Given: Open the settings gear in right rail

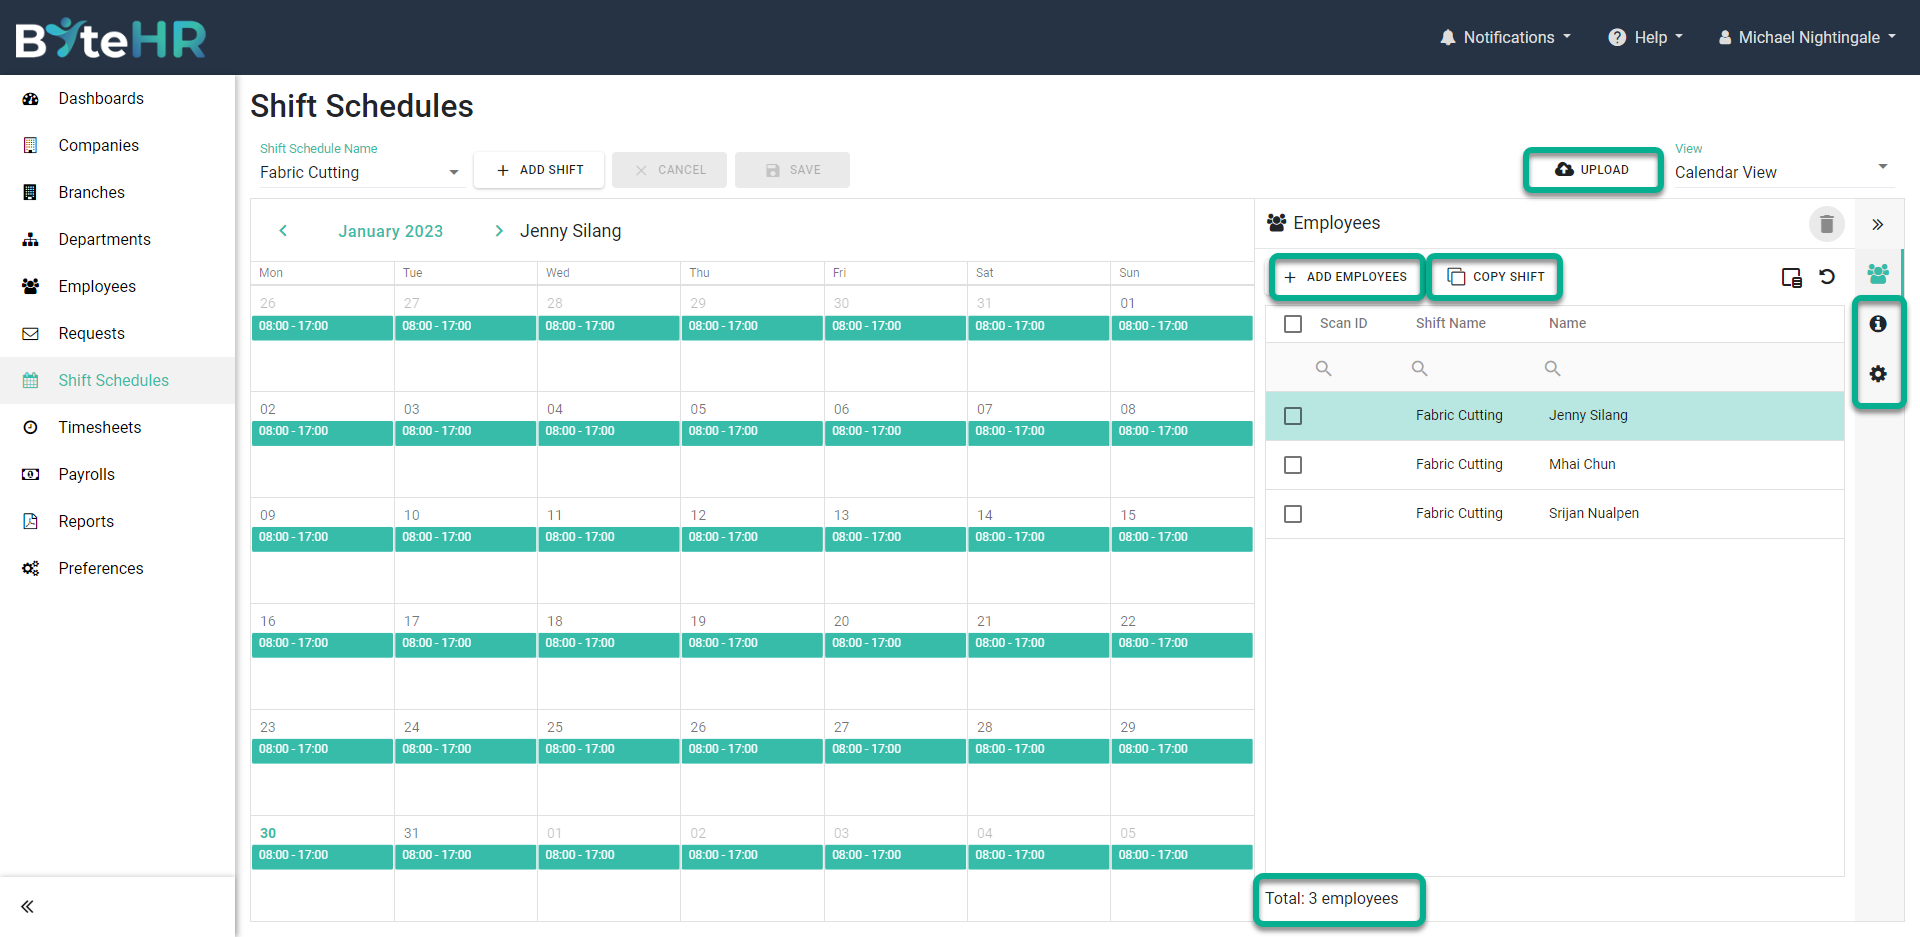Looking at the screenshot, I should pos(1878,374).
